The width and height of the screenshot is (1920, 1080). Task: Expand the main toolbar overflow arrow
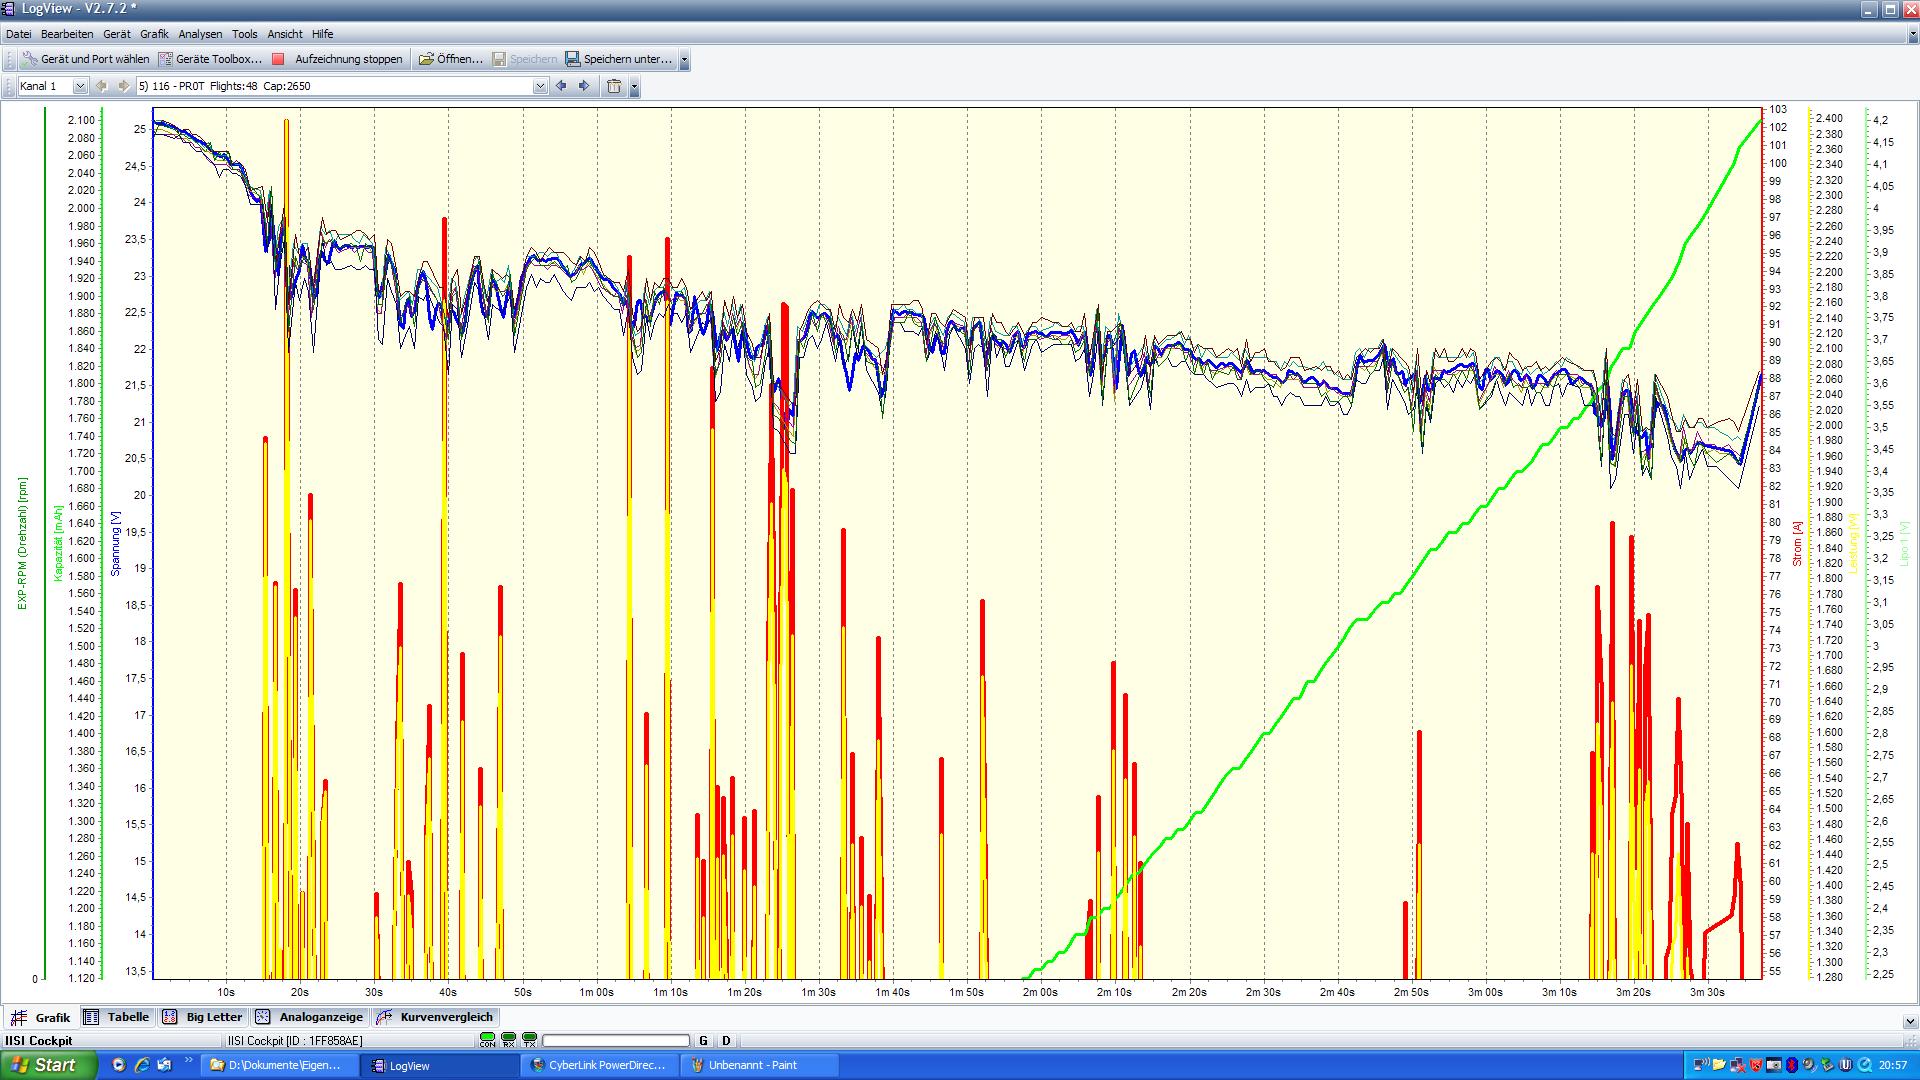(684, 60)
